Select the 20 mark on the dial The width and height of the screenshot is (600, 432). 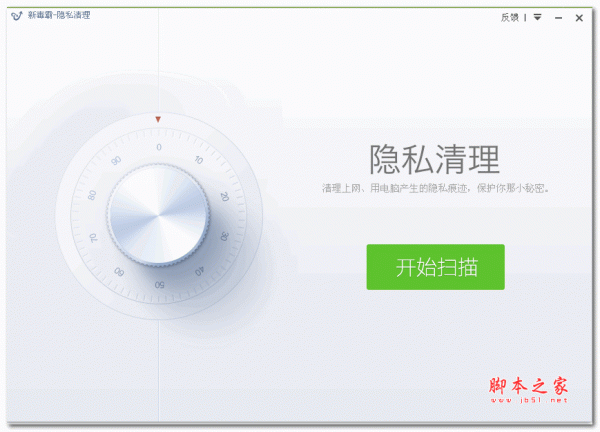225,197
